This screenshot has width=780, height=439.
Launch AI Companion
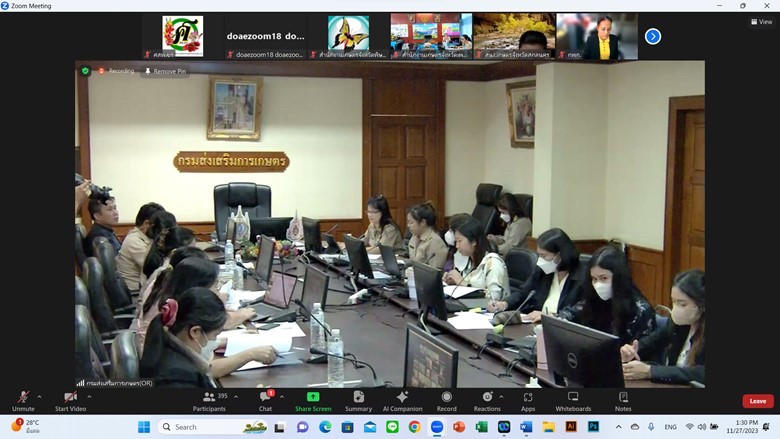[x=402, y=400]
